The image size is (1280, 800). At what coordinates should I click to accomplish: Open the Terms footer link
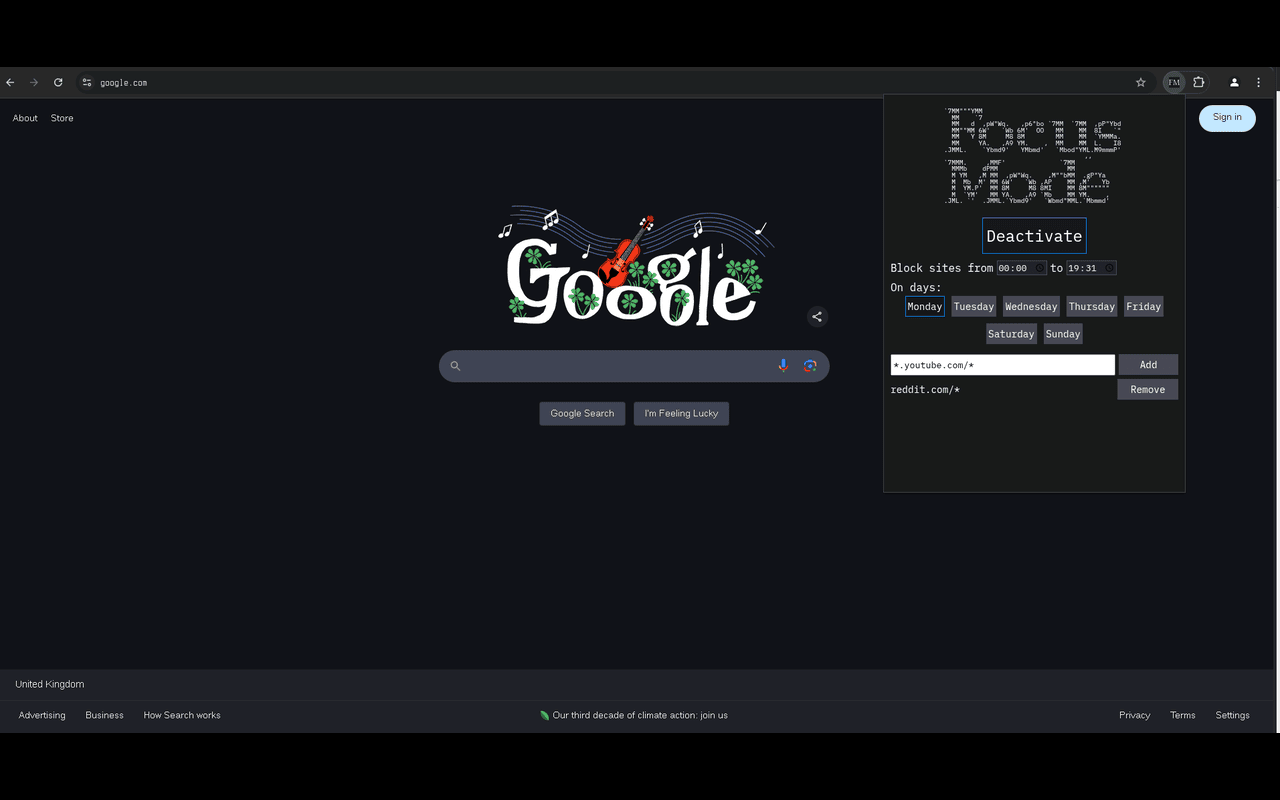[1183, 715]
